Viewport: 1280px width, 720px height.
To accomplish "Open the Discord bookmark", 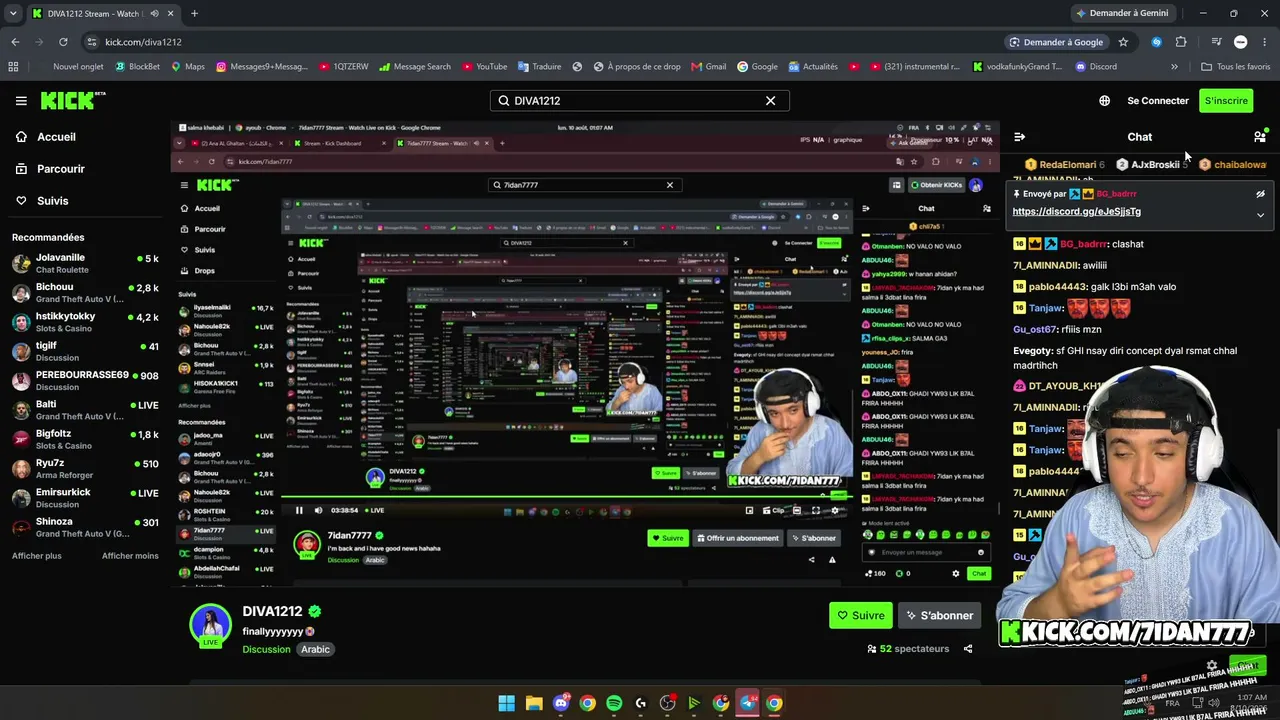I will point(1096,67).
